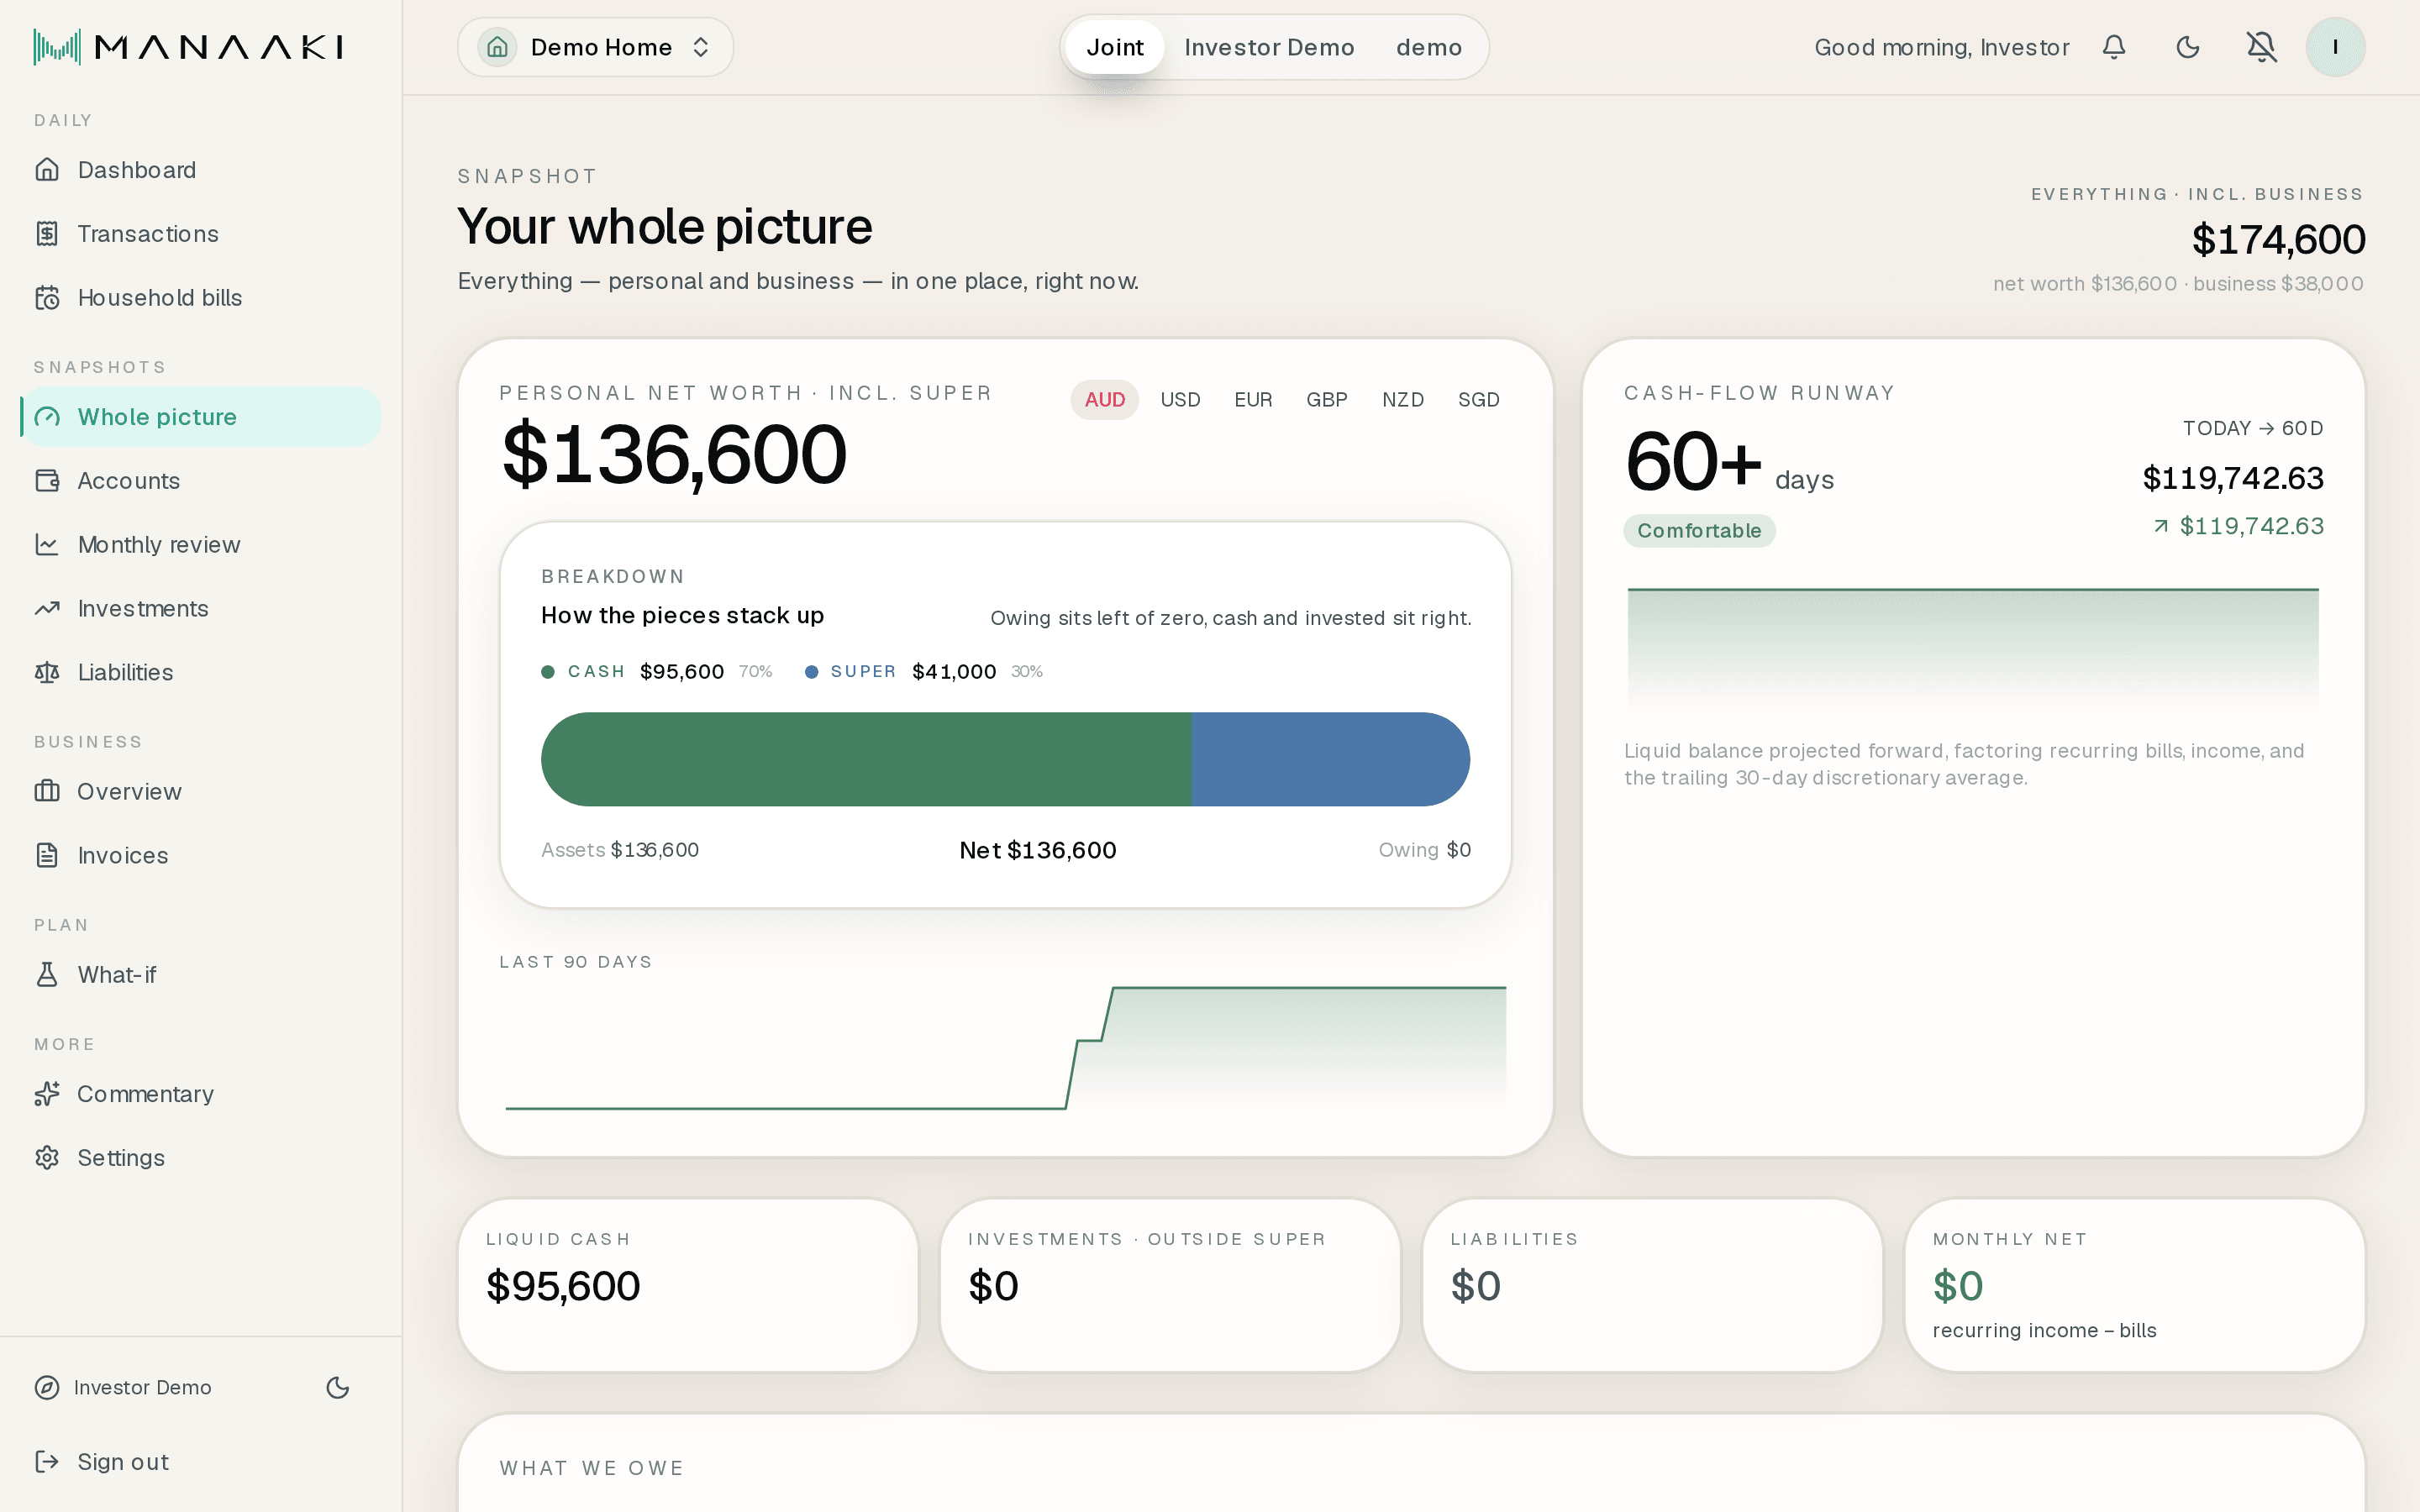The height and width of the screenshot is (1512, 2420).
Task: Click the Whole picture gauge icon
Action: [x=47, y=417]
